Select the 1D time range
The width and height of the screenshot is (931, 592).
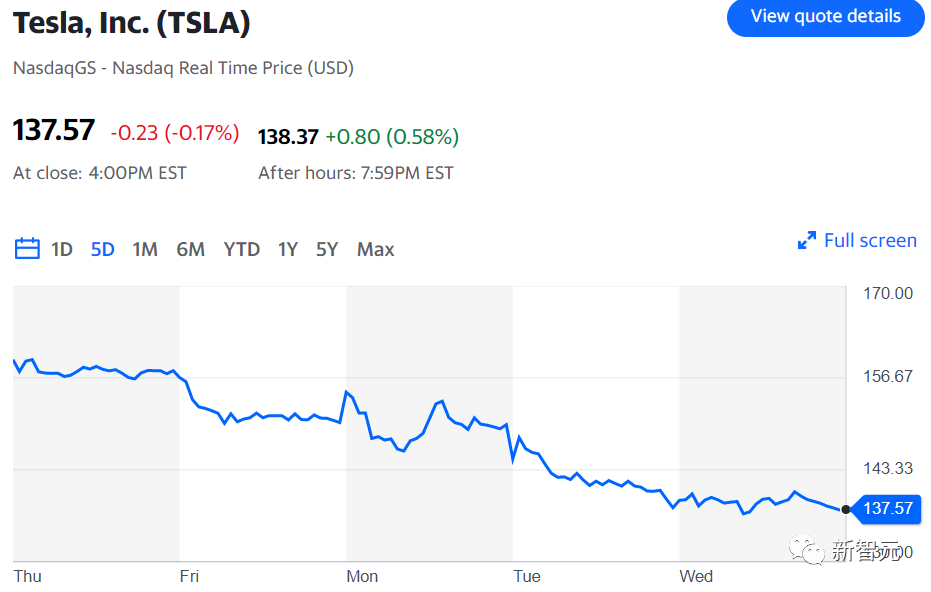62,249
